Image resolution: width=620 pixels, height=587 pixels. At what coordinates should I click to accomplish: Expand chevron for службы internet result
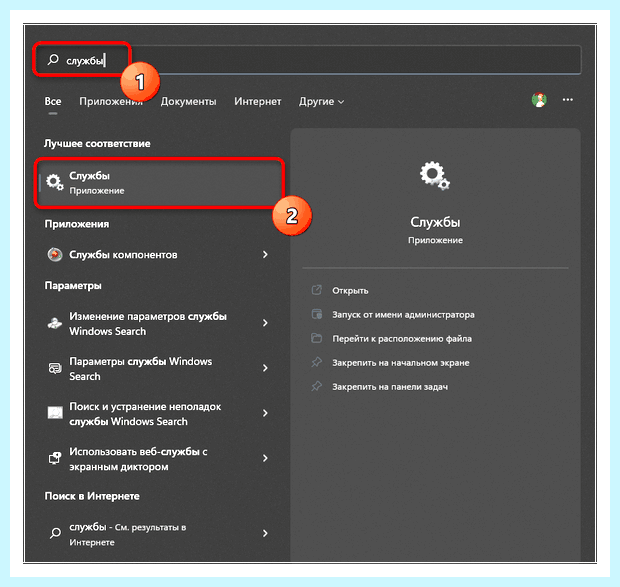tap(265, 533)
